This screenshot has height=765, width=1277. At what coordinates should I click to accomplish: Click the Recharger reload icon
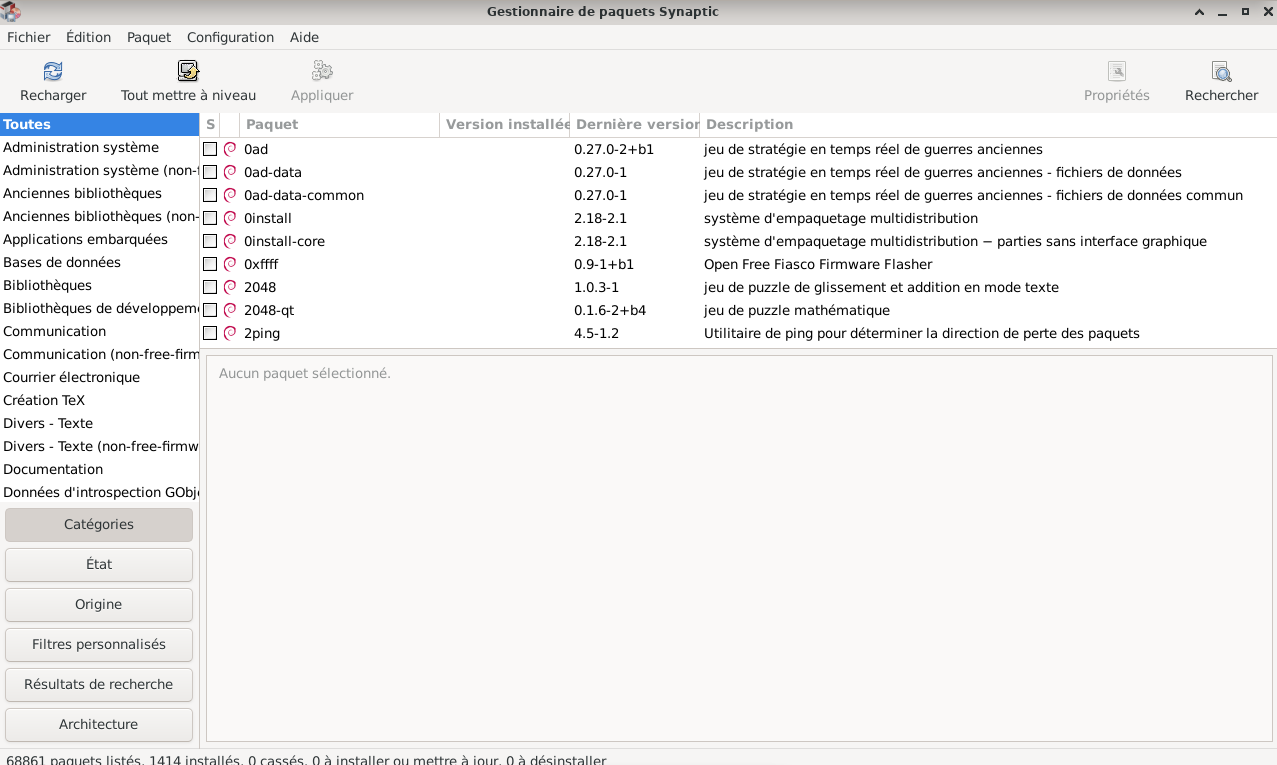53,71
